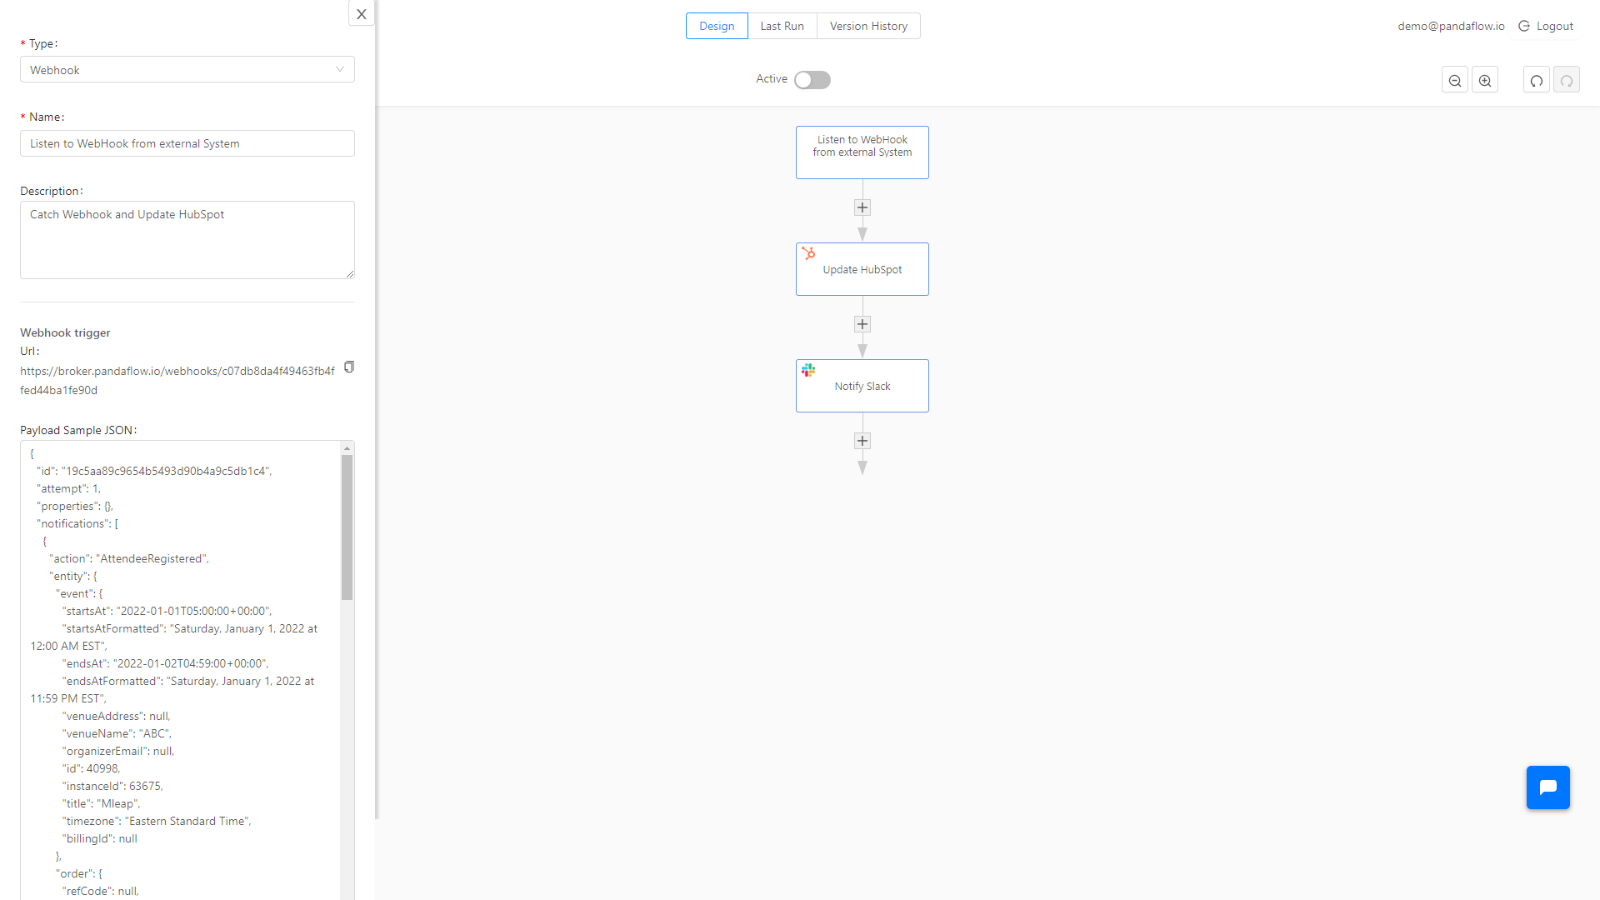Image resolution: width=1600 pixels, height=900 pixels.
Task: Enable the Active workflow toggle
Action: pyautogui.click(x=812, y=79)
